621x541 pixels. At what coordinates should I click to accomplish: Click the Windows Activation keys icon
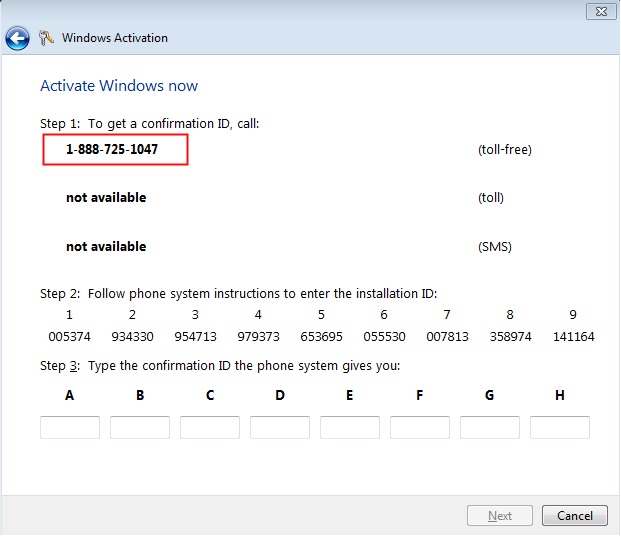coord(46,38)
